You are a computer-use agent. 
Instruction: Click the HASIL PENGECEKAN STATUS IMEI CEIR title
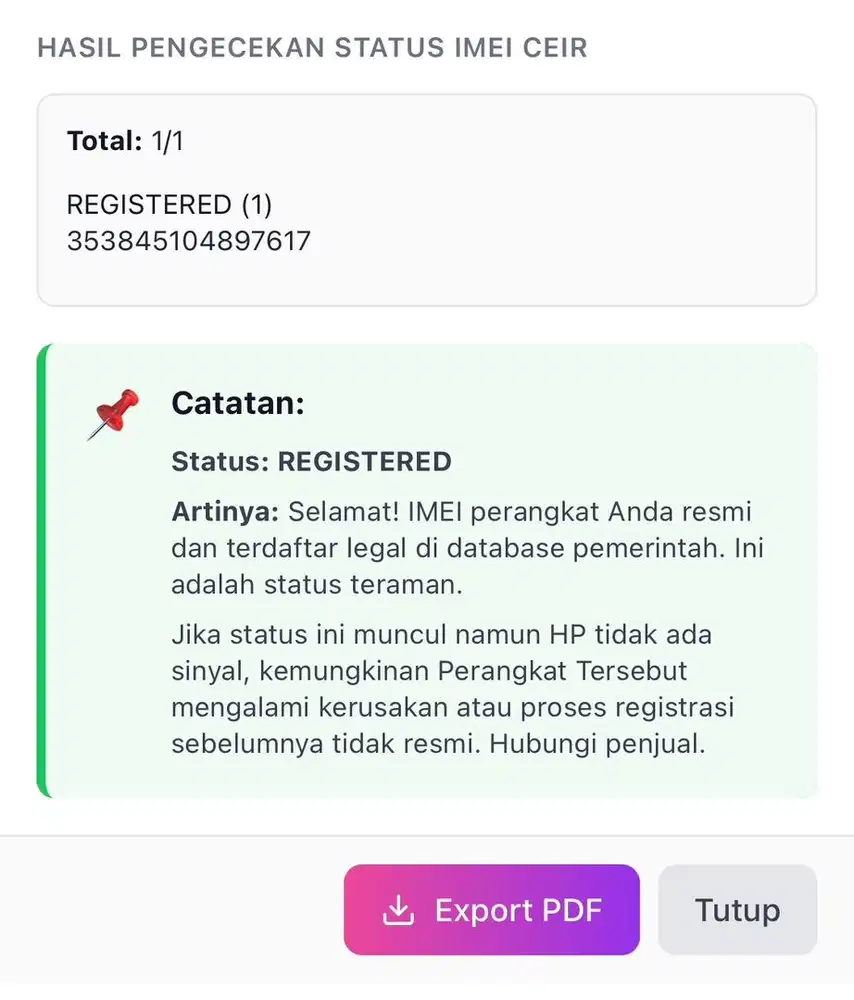[311, 46]
